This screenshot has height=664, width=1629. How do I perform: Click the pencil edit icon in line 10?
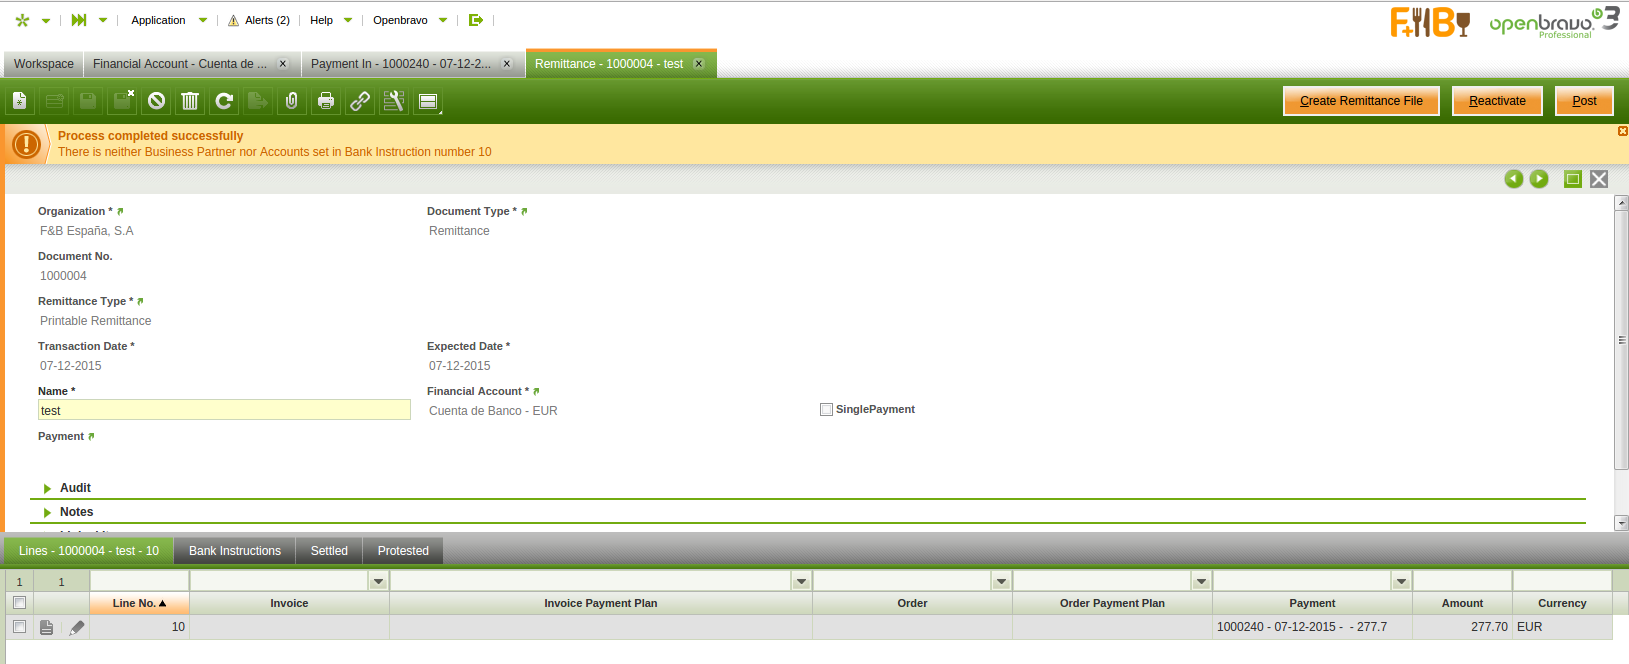point(77,627)
